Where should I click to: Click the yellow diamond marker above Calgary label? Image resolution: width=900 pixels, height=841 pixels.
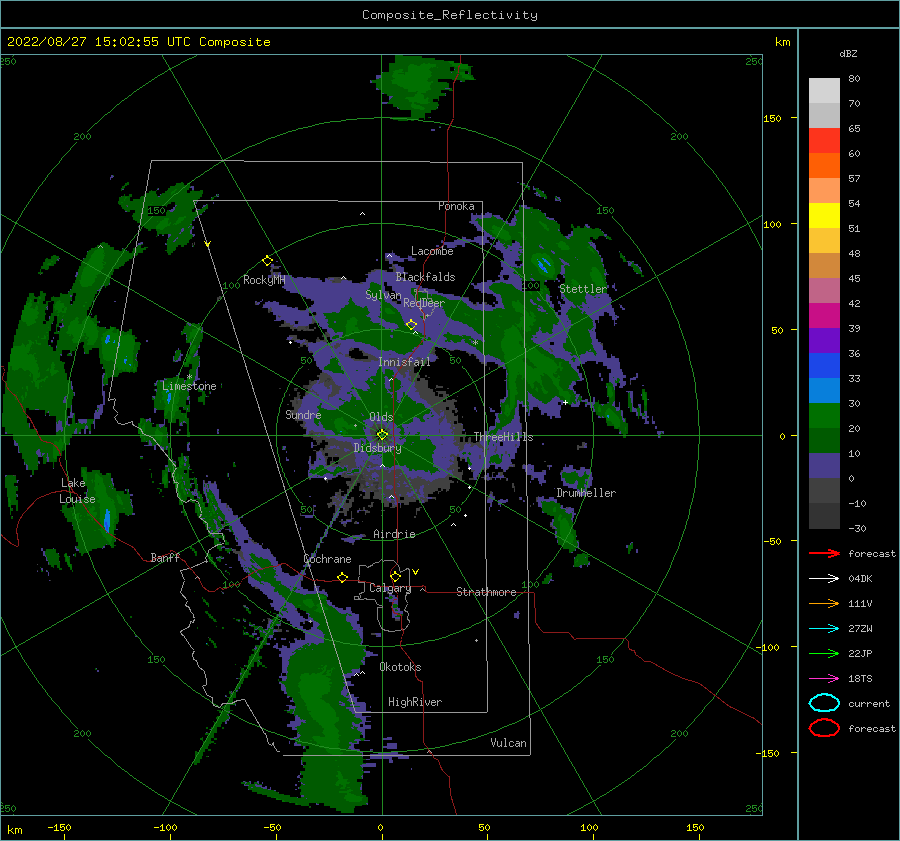395,576
